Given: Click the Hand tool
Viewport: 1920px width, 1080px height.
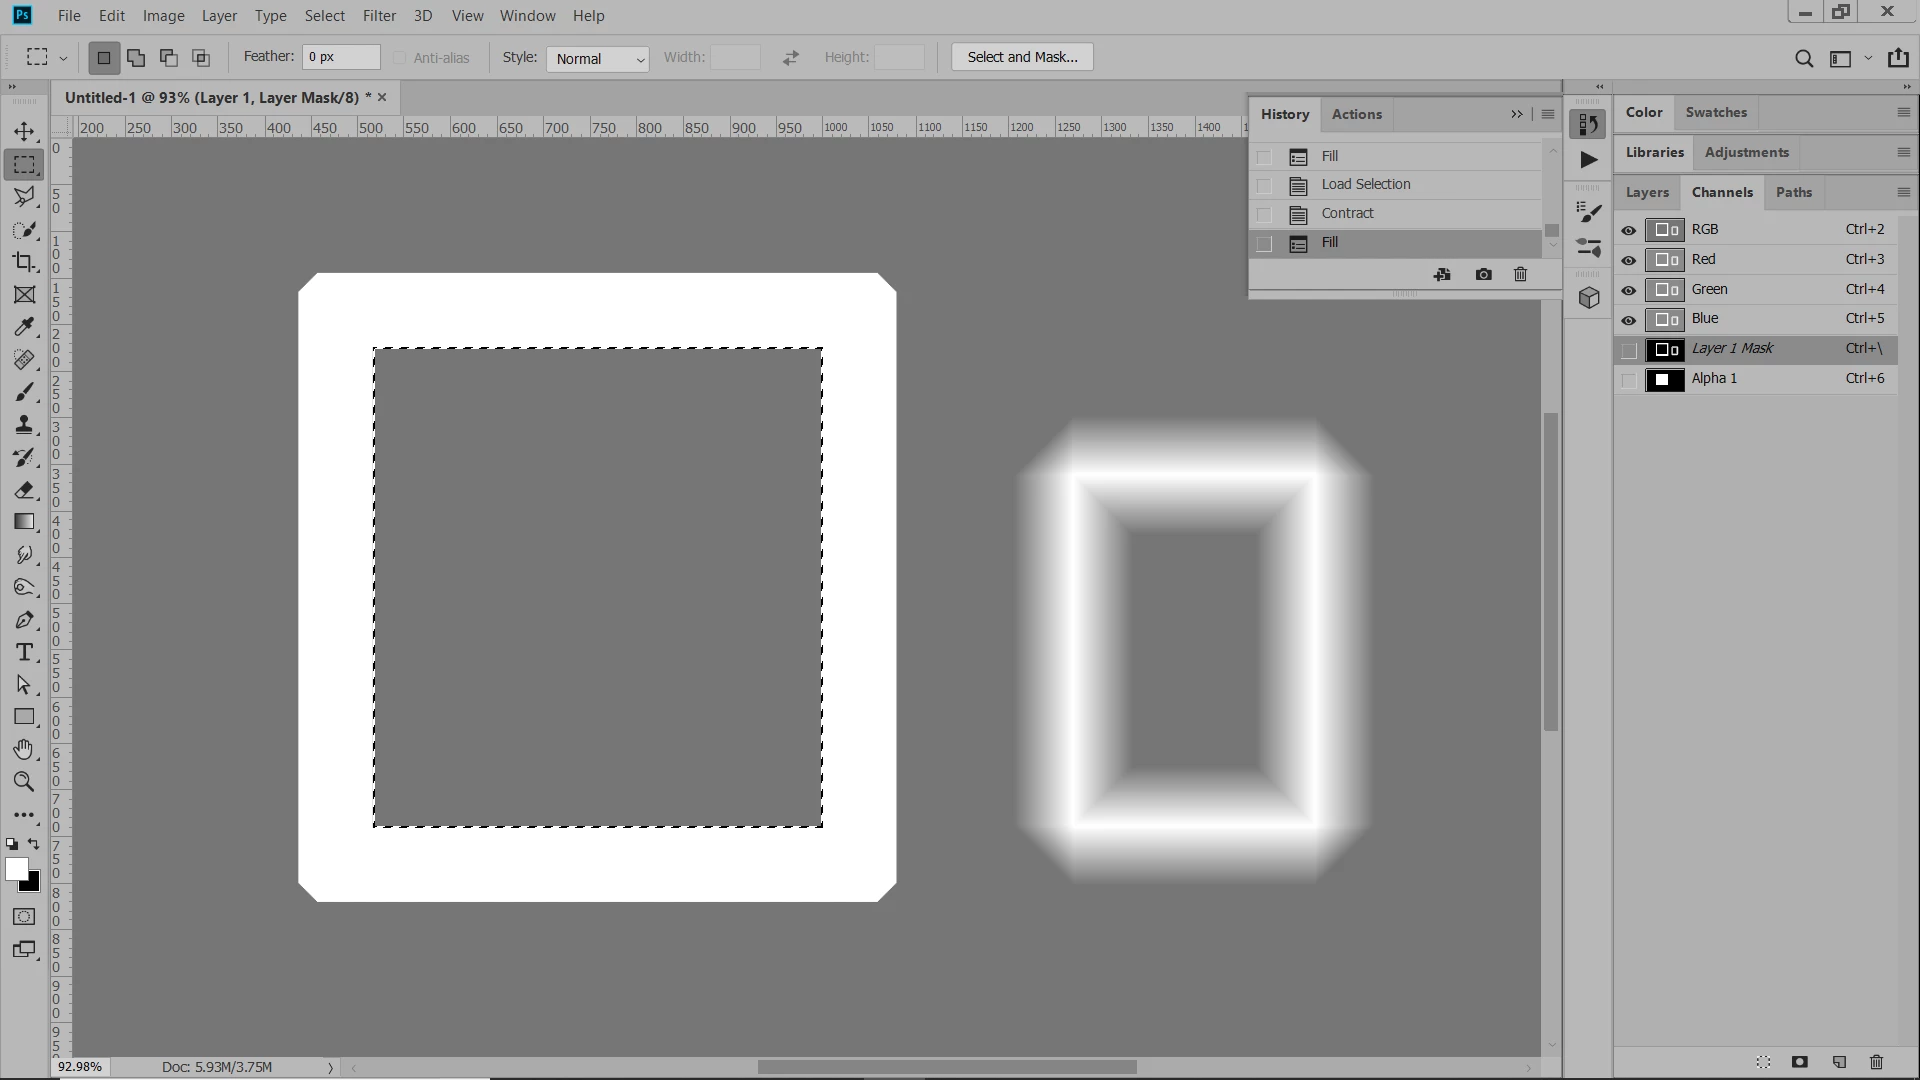Looking at the screenshot, I should click(24, 749).
